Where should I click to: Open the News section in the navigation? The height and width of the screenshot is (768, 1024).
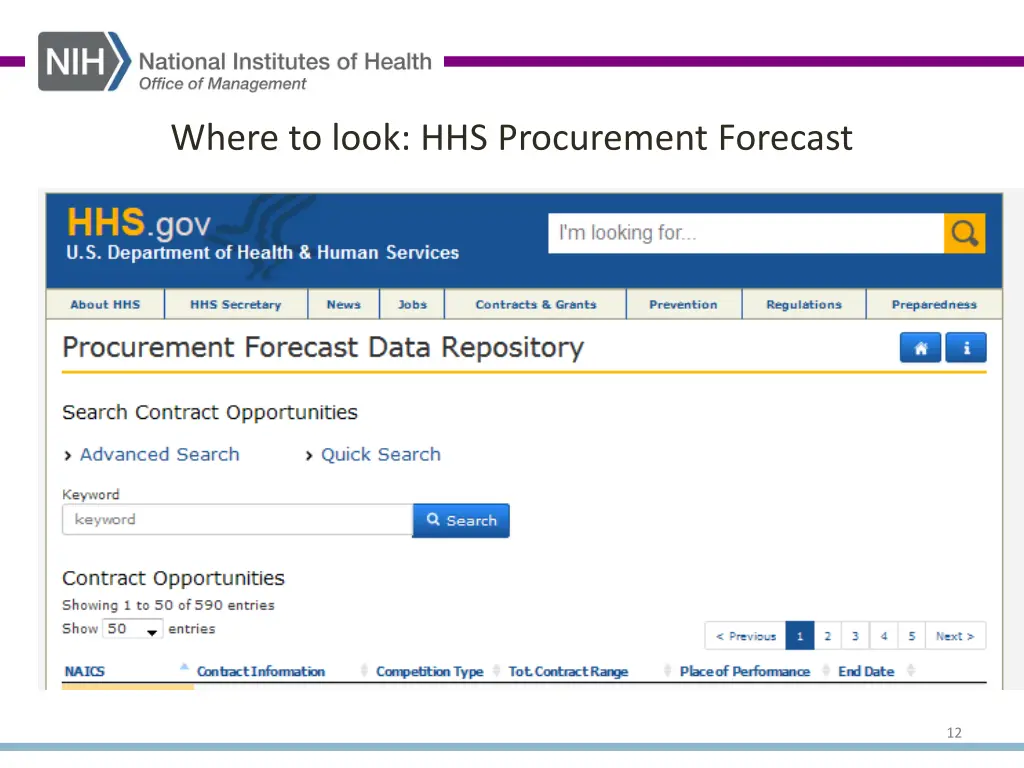pos(343,304)
